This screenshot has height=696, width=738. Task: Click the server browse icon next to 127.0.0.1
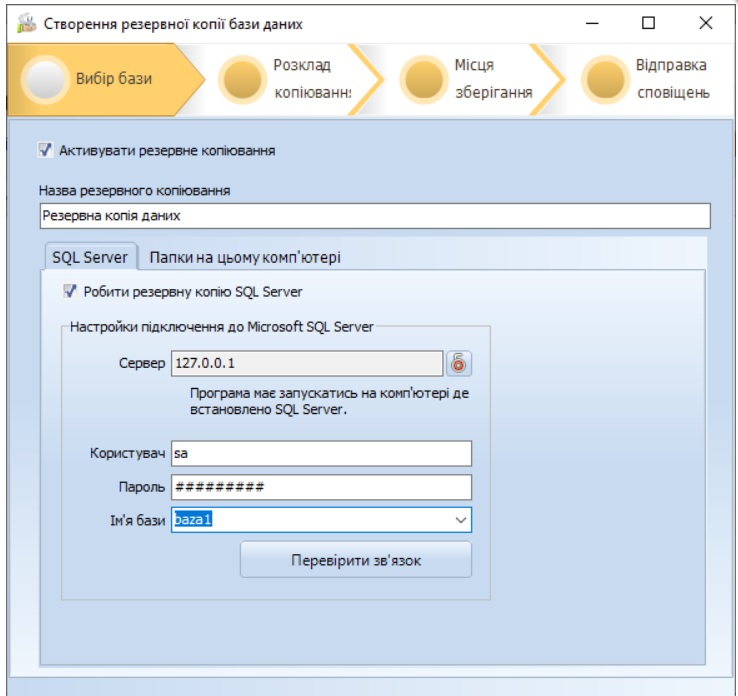click(x=458, y=363)
